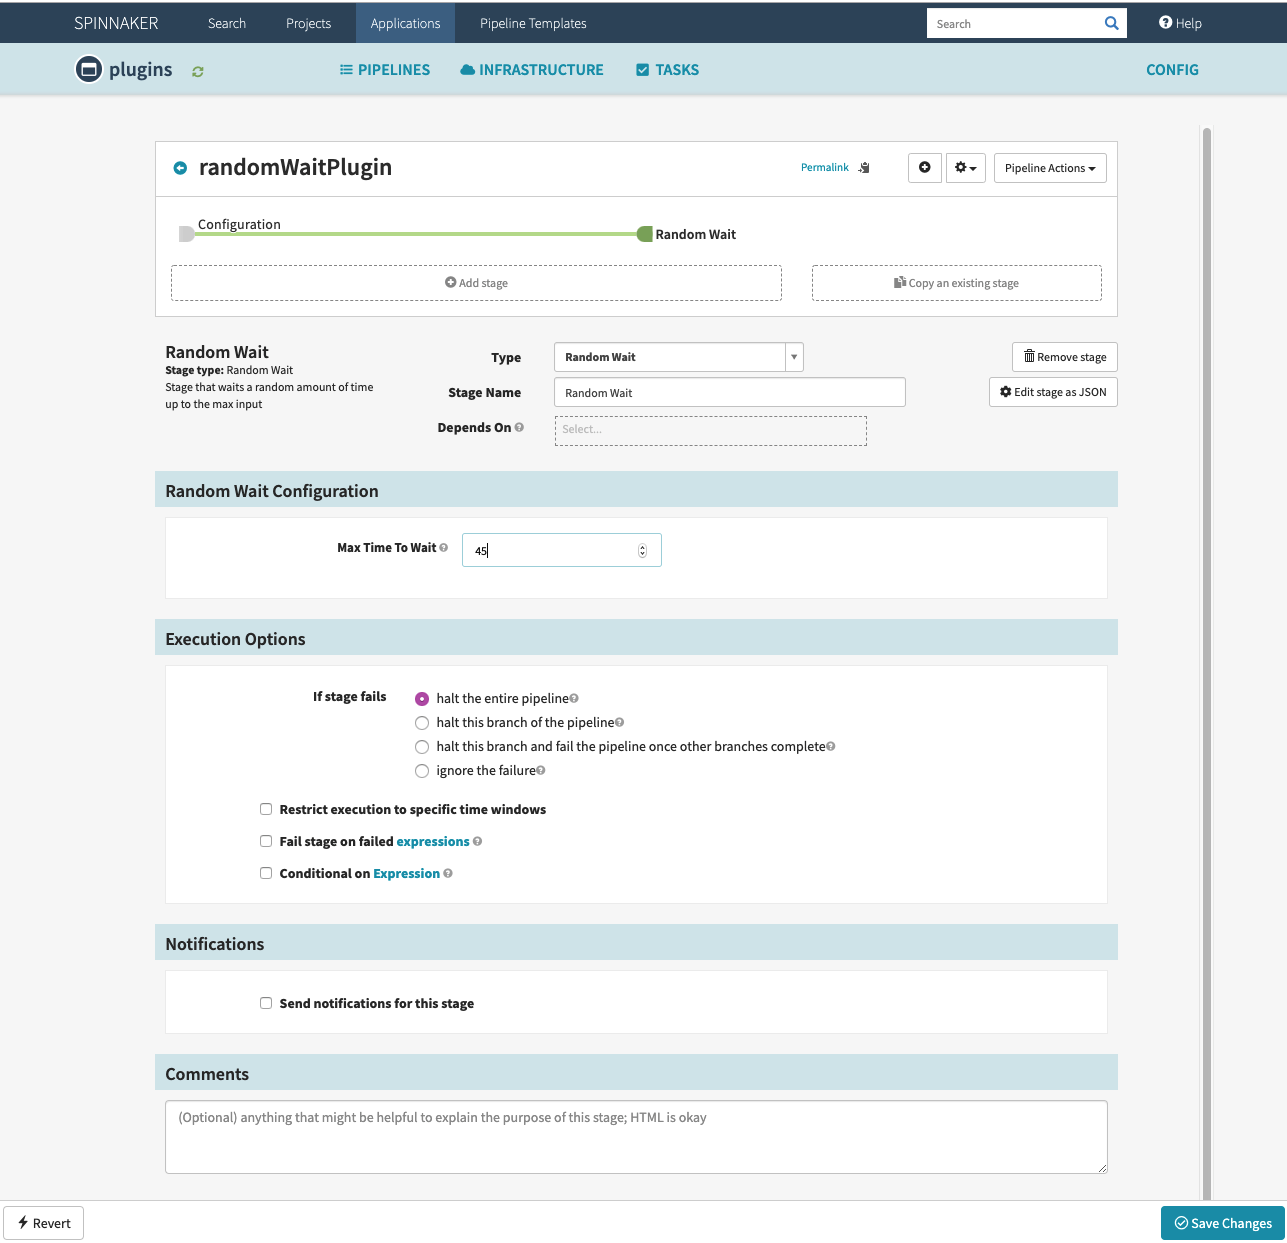
Task: Select halt this branch of the pipeline
Action: coord(422,723)
